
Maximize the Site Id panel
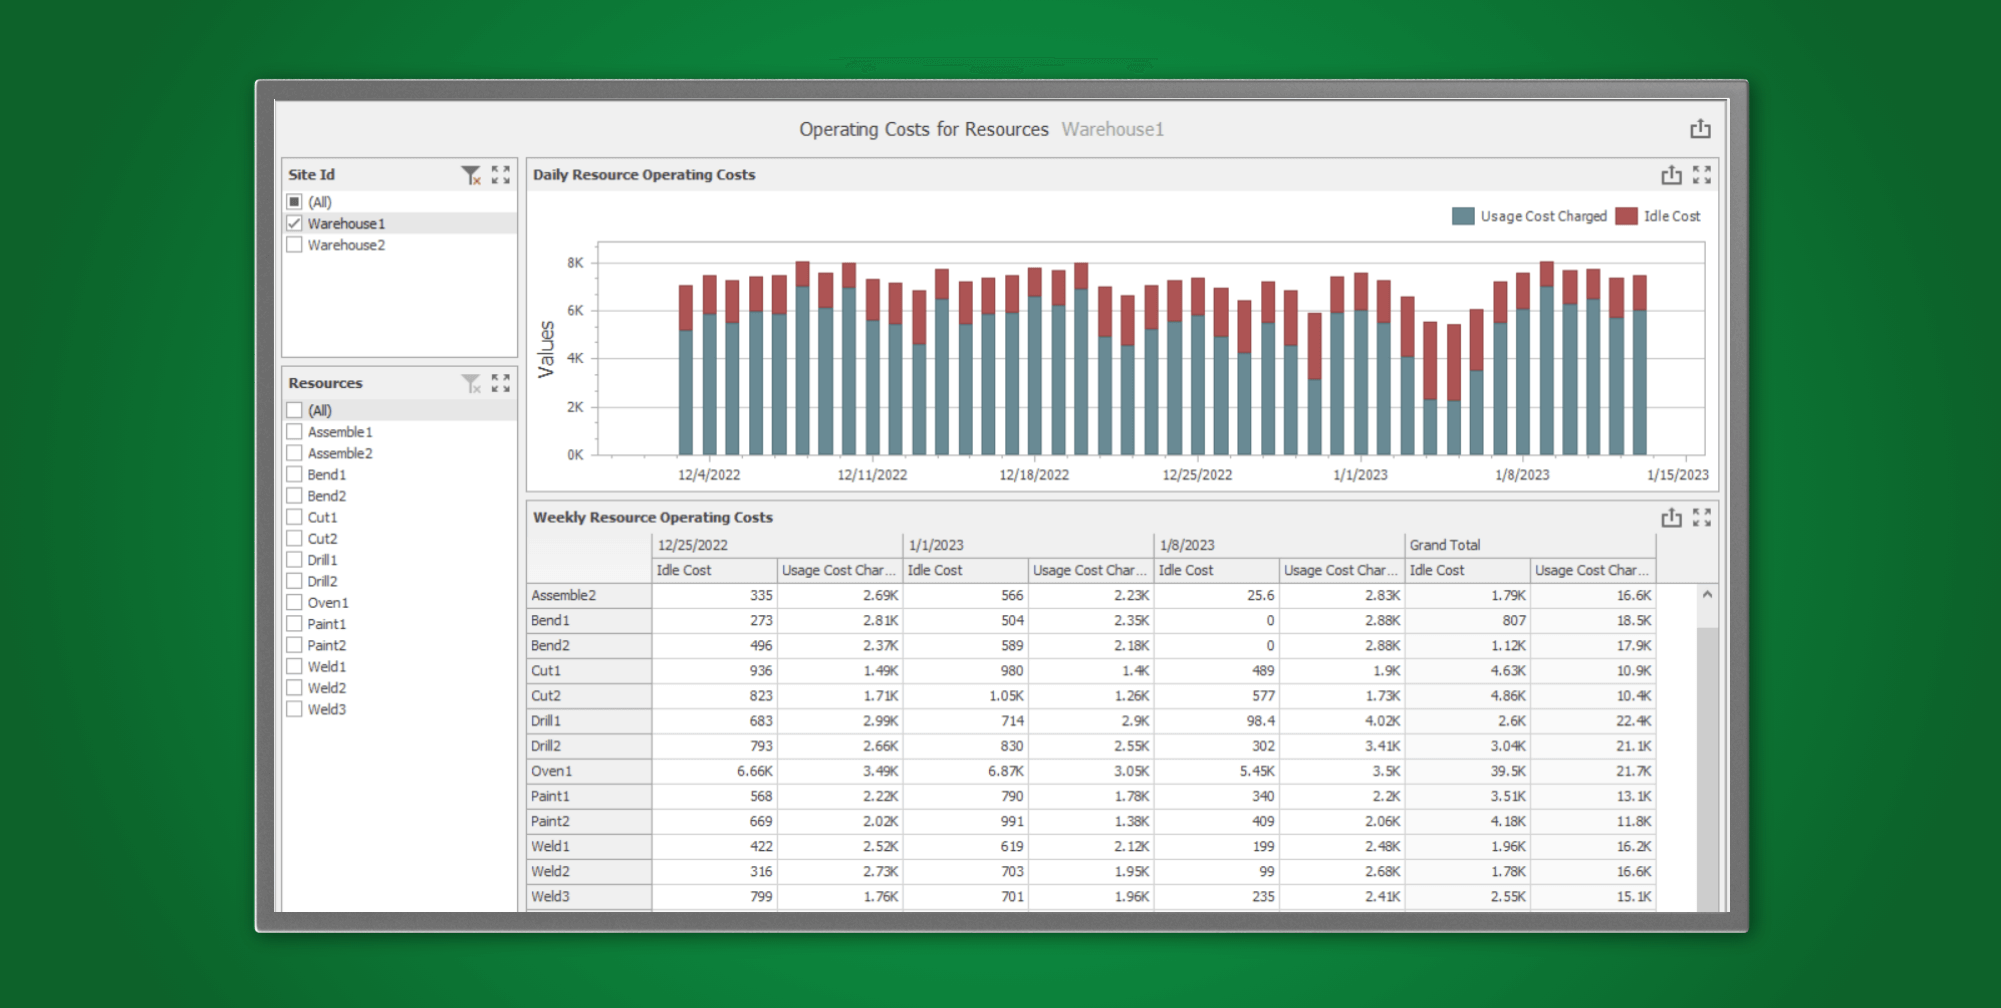(501, 175)
